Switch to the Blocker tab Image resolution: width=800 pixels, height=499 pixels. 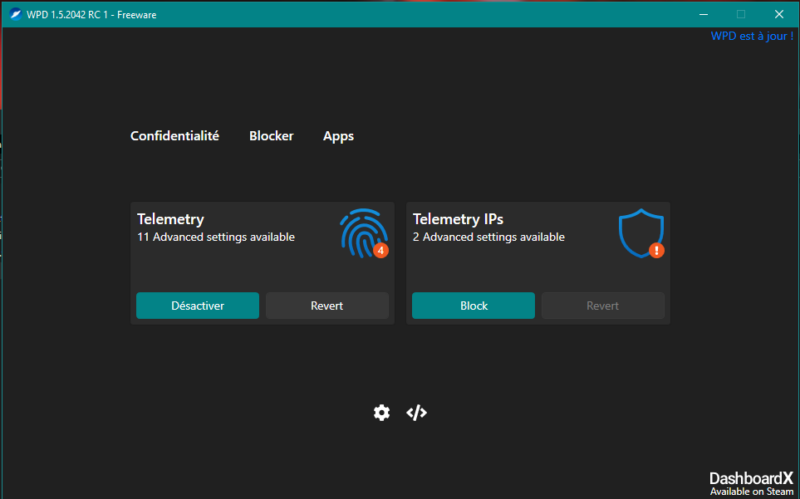coord(271,136)
